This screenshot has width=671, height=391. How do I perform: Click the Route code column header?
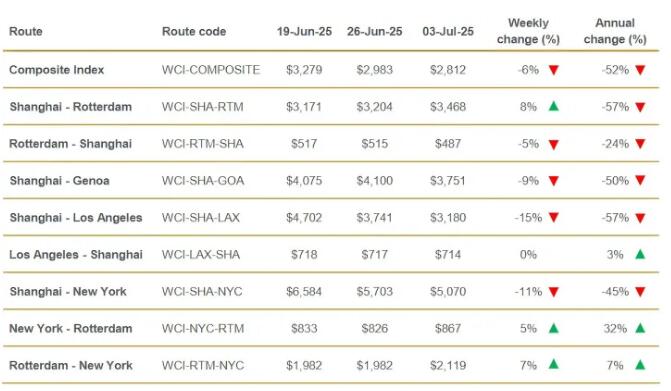click(x=194, y=32)
